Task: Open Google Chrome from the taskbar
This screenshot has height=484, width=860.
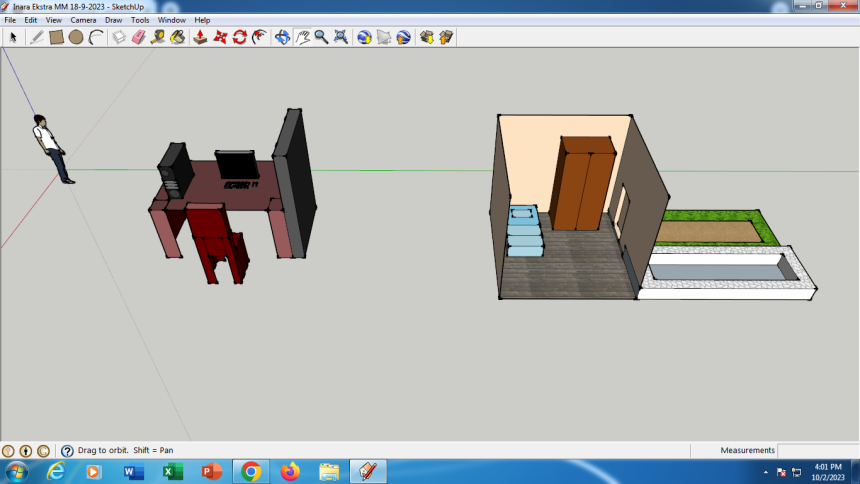Action: coord(250,471)
